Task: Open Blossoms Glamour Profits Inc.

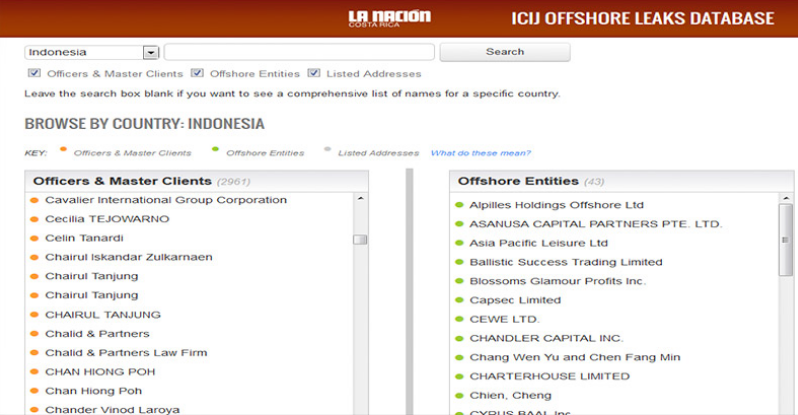Action: click(558, 281)
